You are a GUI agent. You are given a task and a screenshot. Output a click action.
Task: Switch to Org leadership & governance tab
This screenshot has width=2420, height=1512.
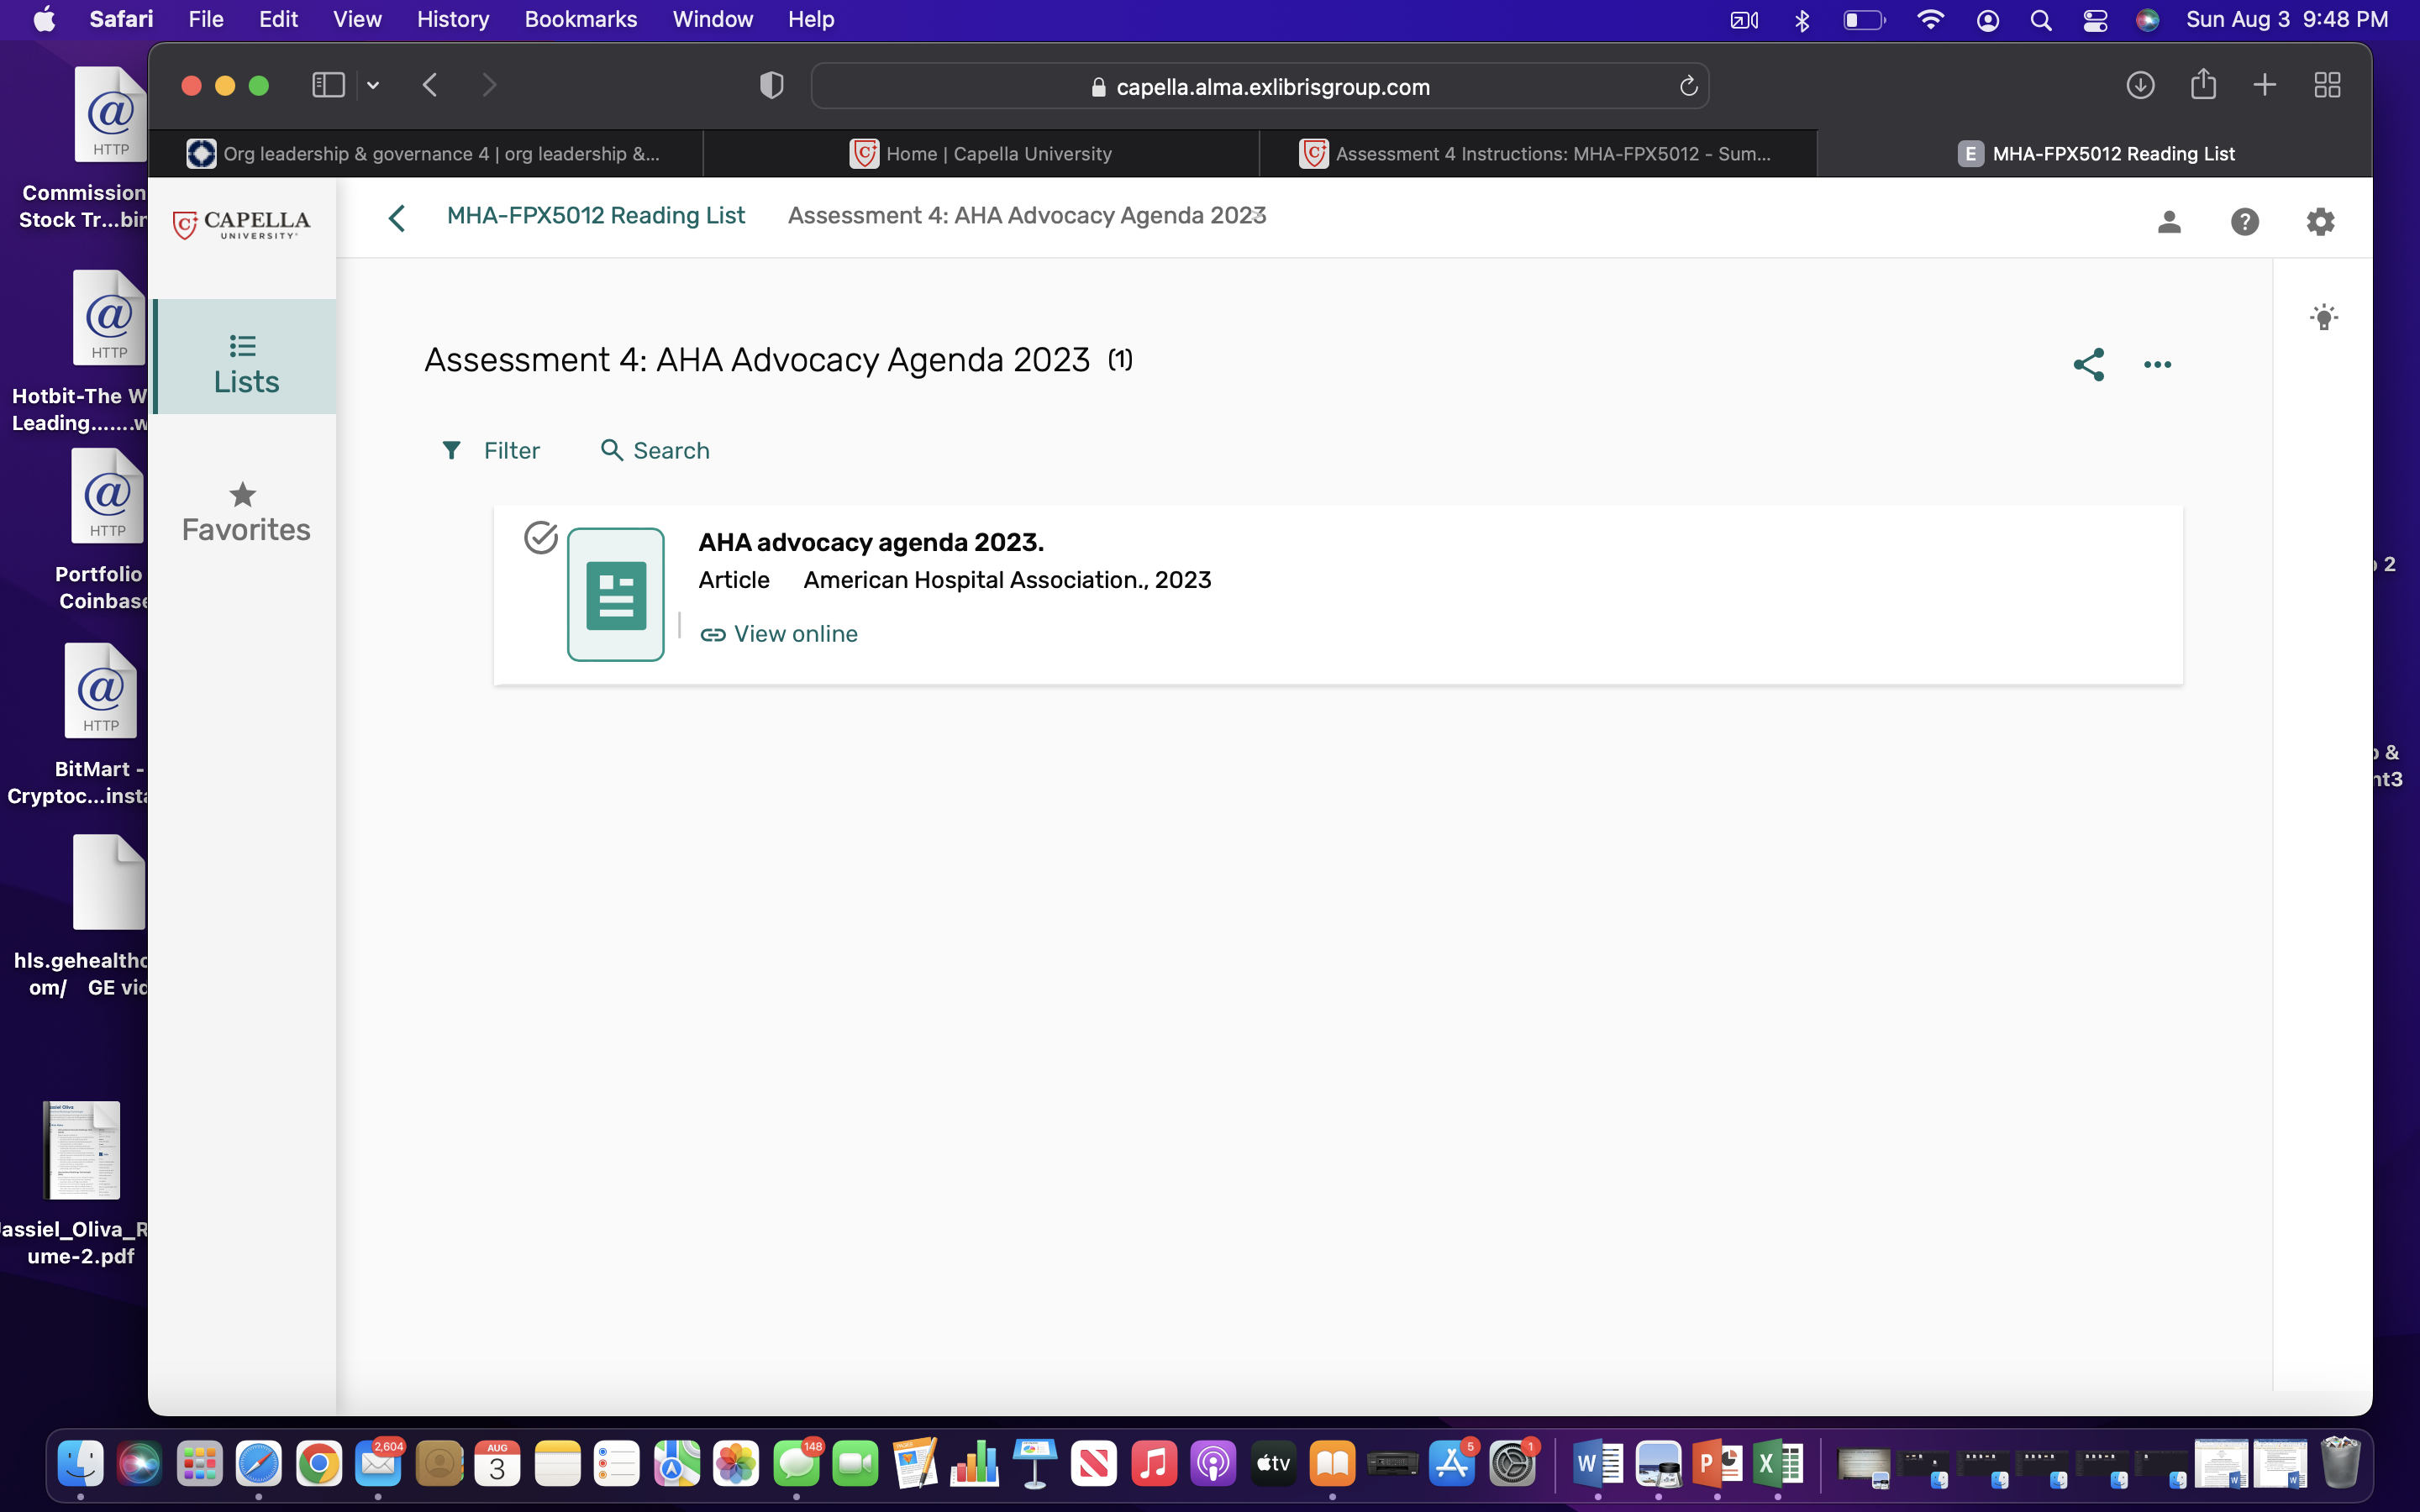(425, 154)
